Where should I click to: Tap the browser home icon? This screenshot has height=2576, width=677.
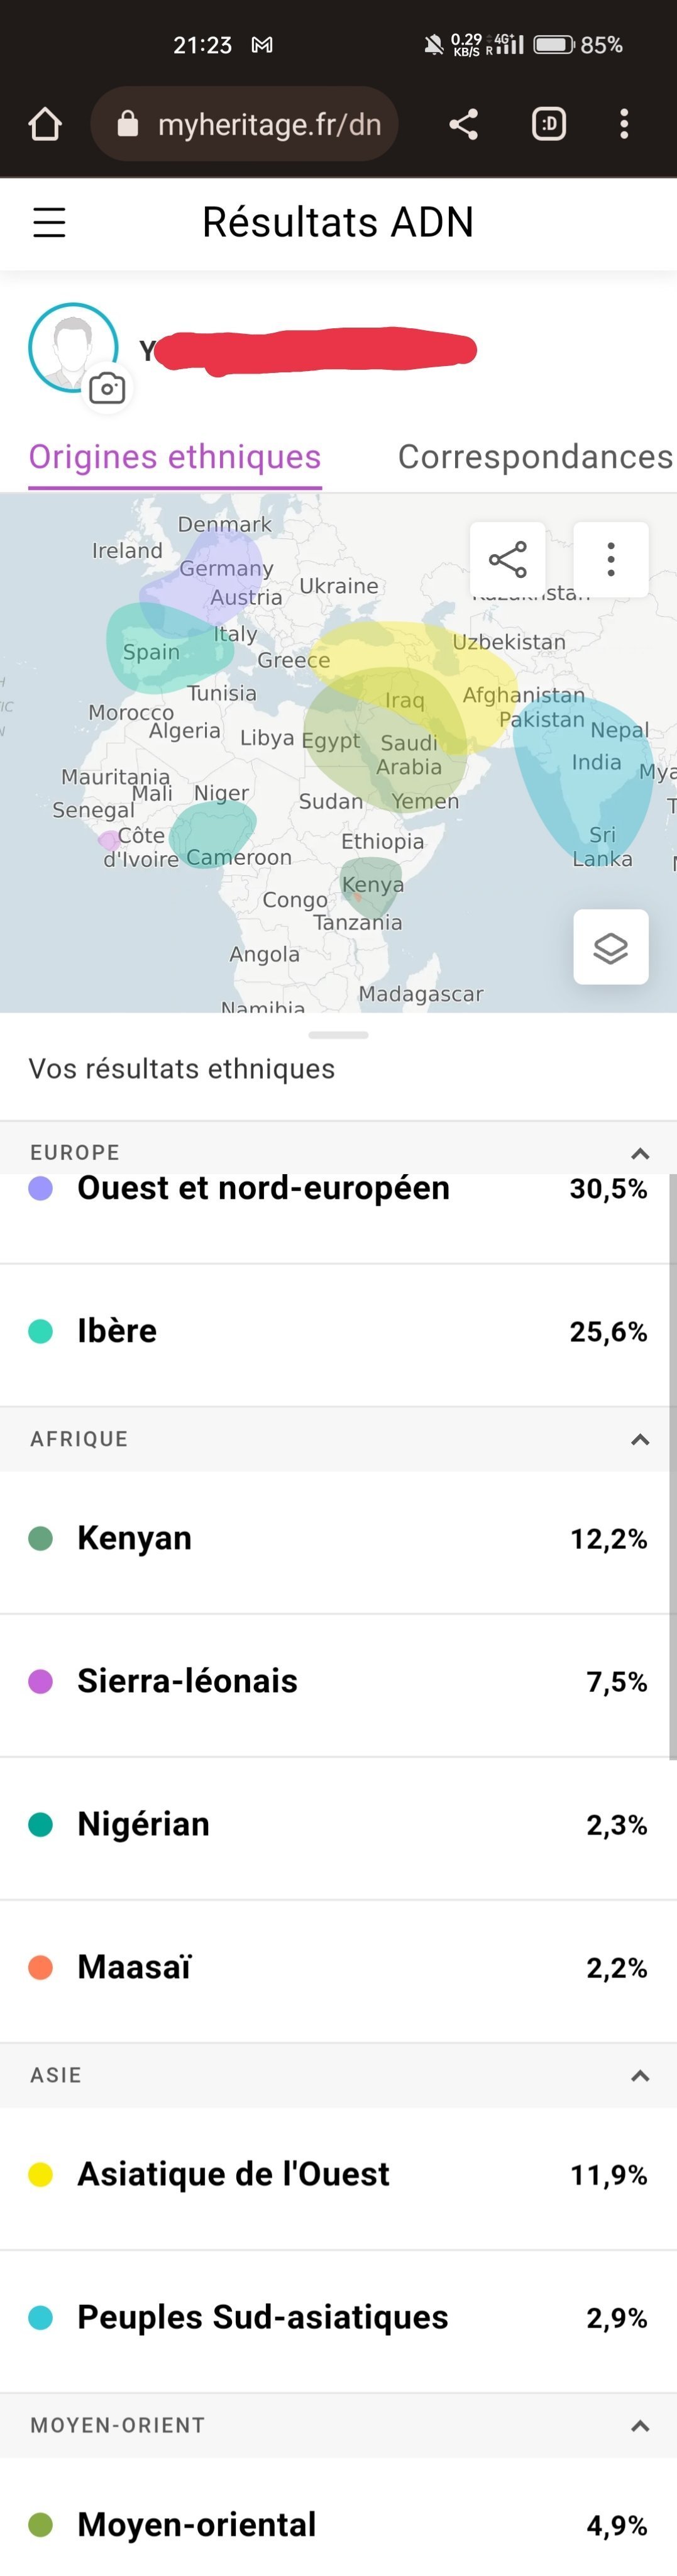pos(45,124)
